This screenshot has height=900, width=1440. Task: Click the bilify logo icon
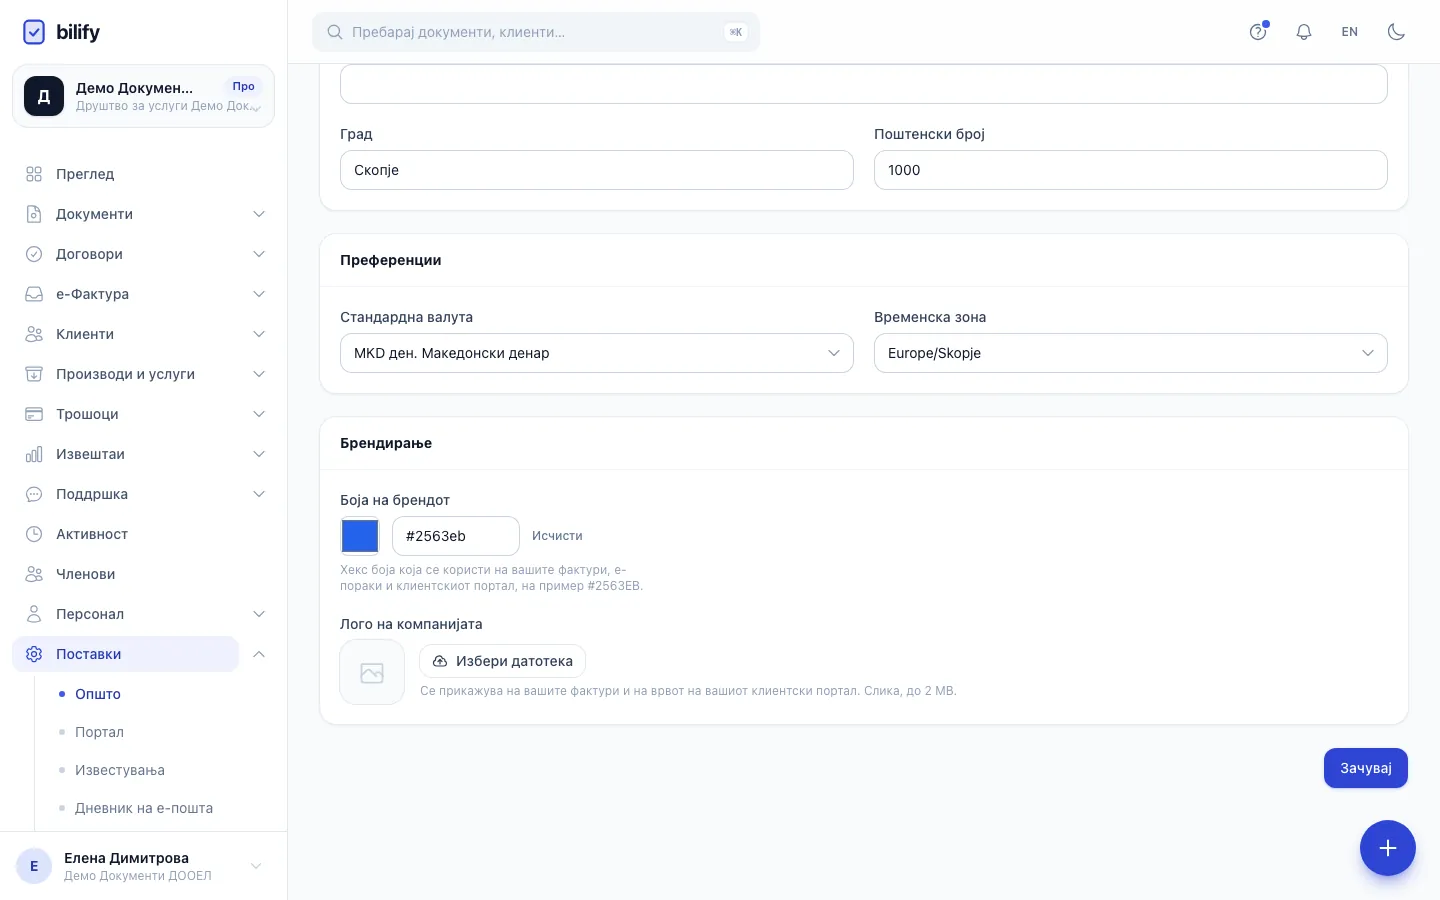click(34, 32)
